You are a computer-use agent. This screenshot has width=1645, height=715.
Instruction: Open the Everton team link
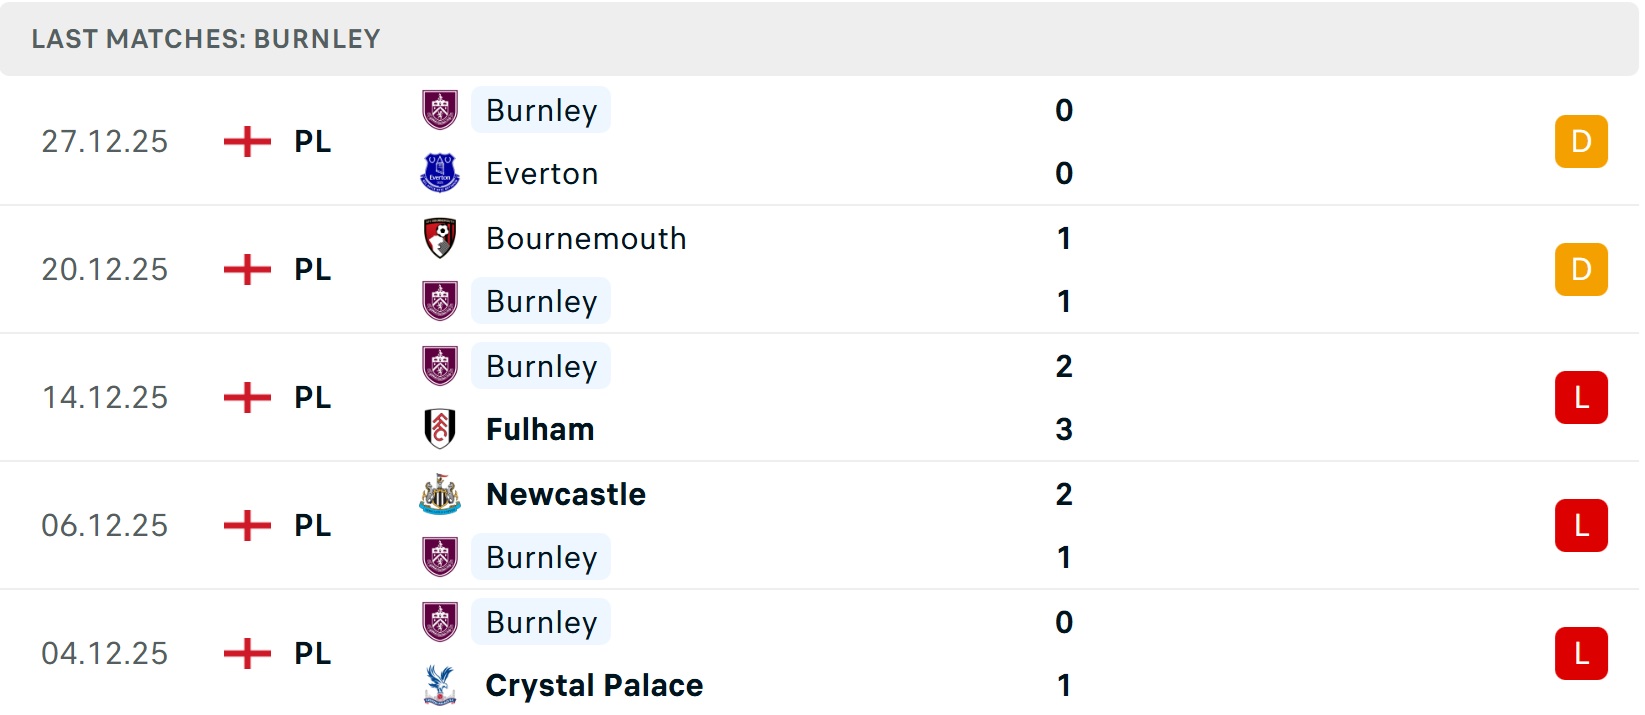pyautogui.click(x=542, y=173)
